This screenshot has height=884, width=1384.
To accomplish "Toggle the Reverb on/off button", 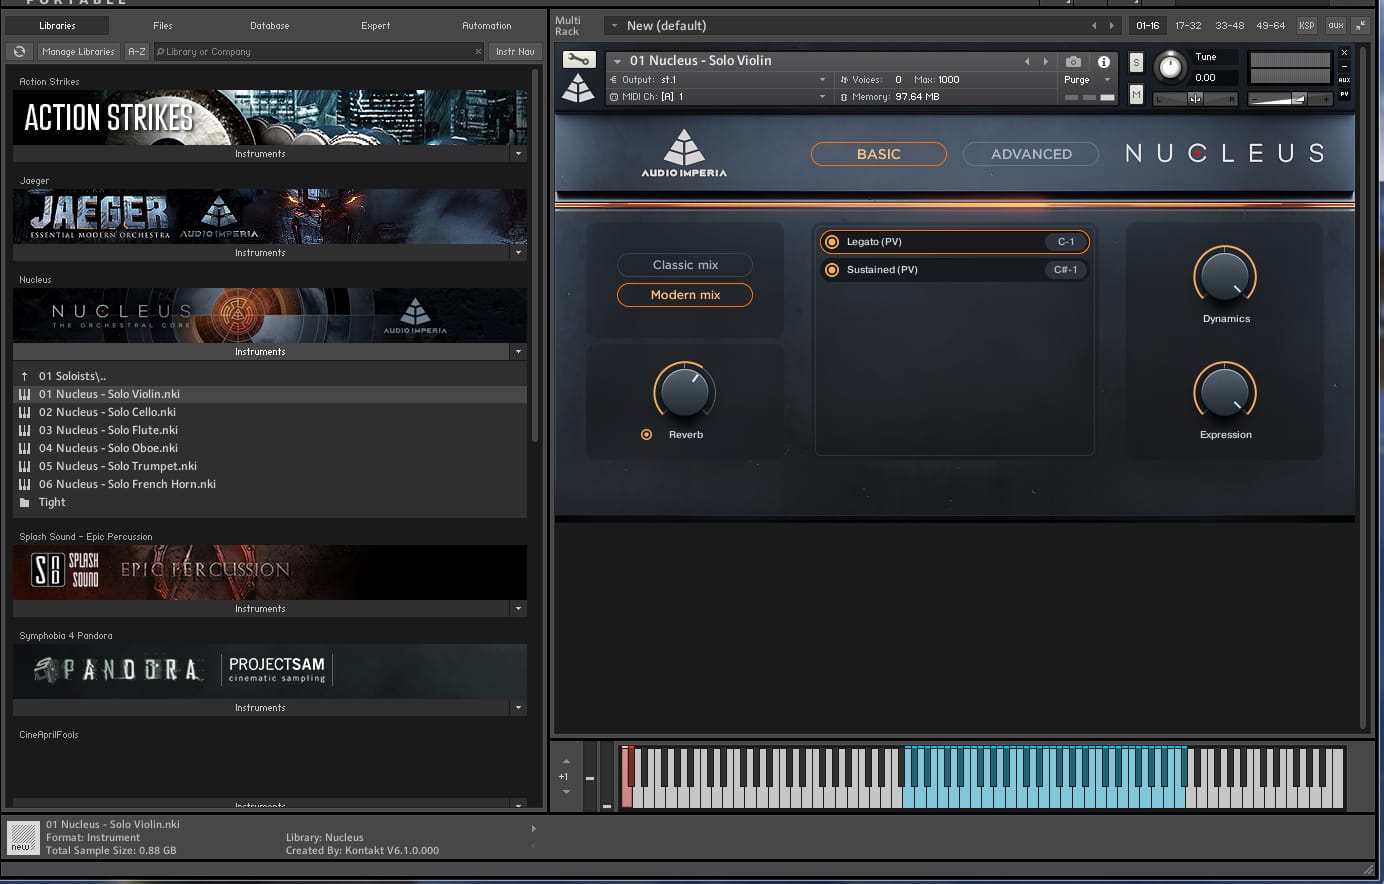I will [646, 434].
